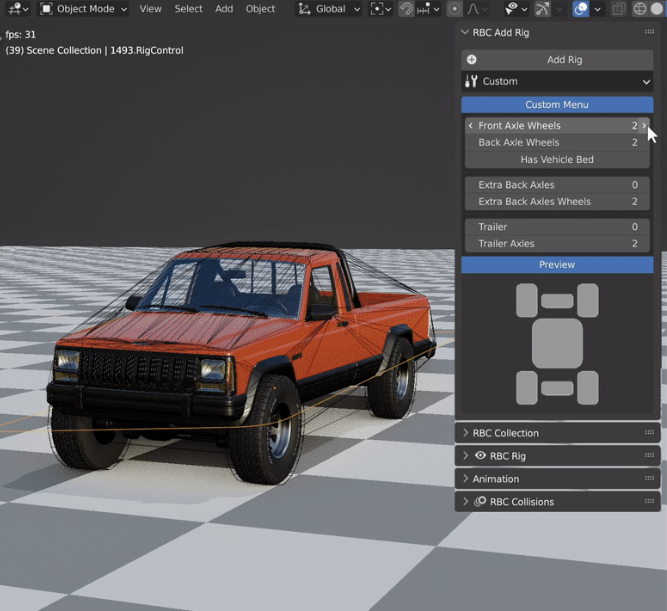This screenshot has width=667, height=611.
Task: Decrease Front Axle Wheels with left arrow
Action: (470, 126)
